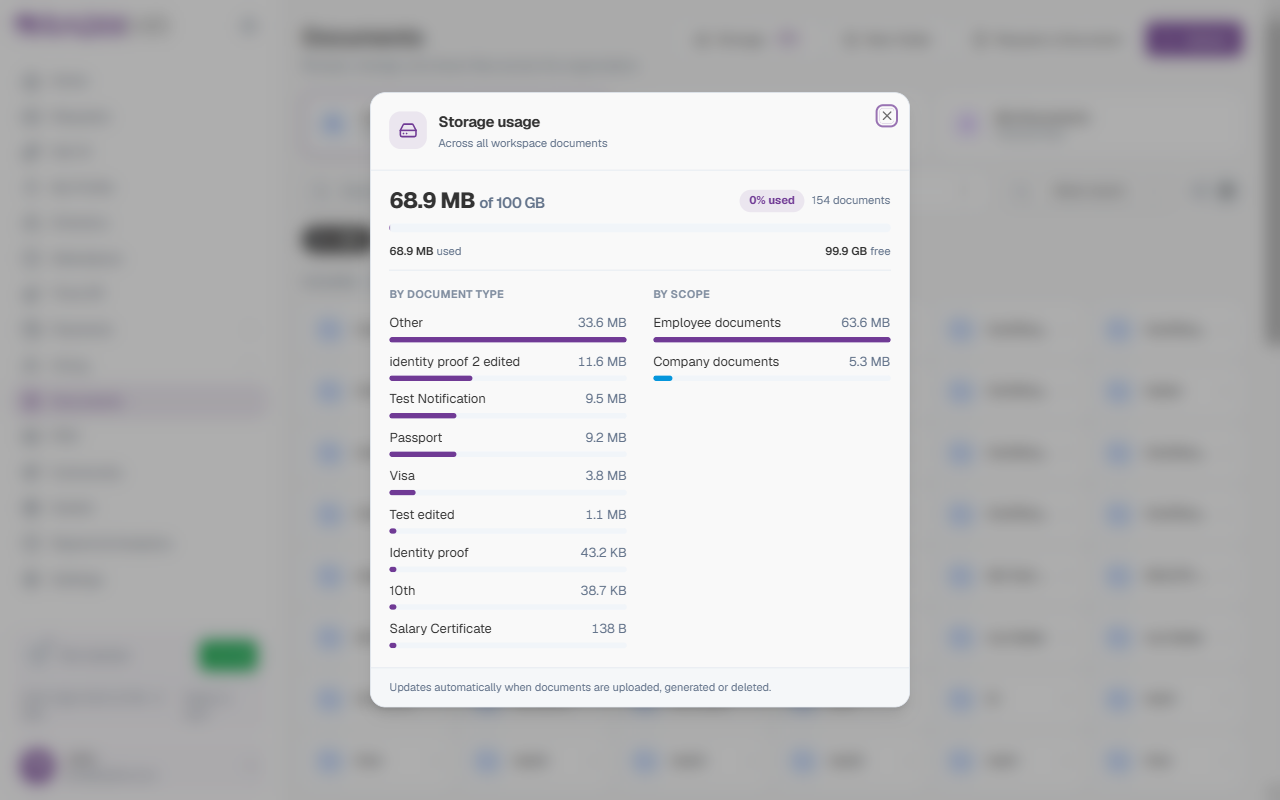Viewport: 1280px width, 800px height.
Task: Click the 'Company documents' scope label
Action: click(x=716, y=362)
